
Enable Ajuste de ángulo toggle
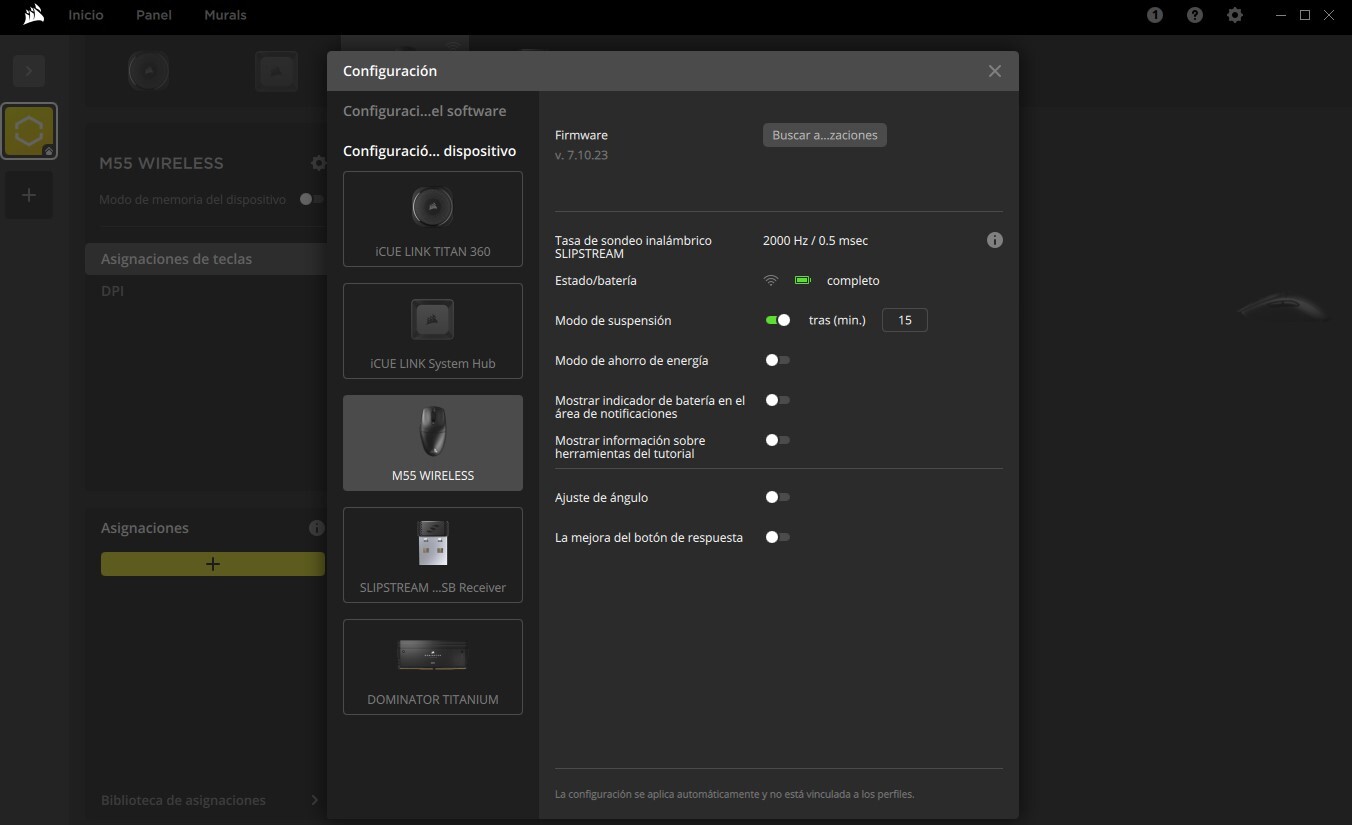[778, 497]
